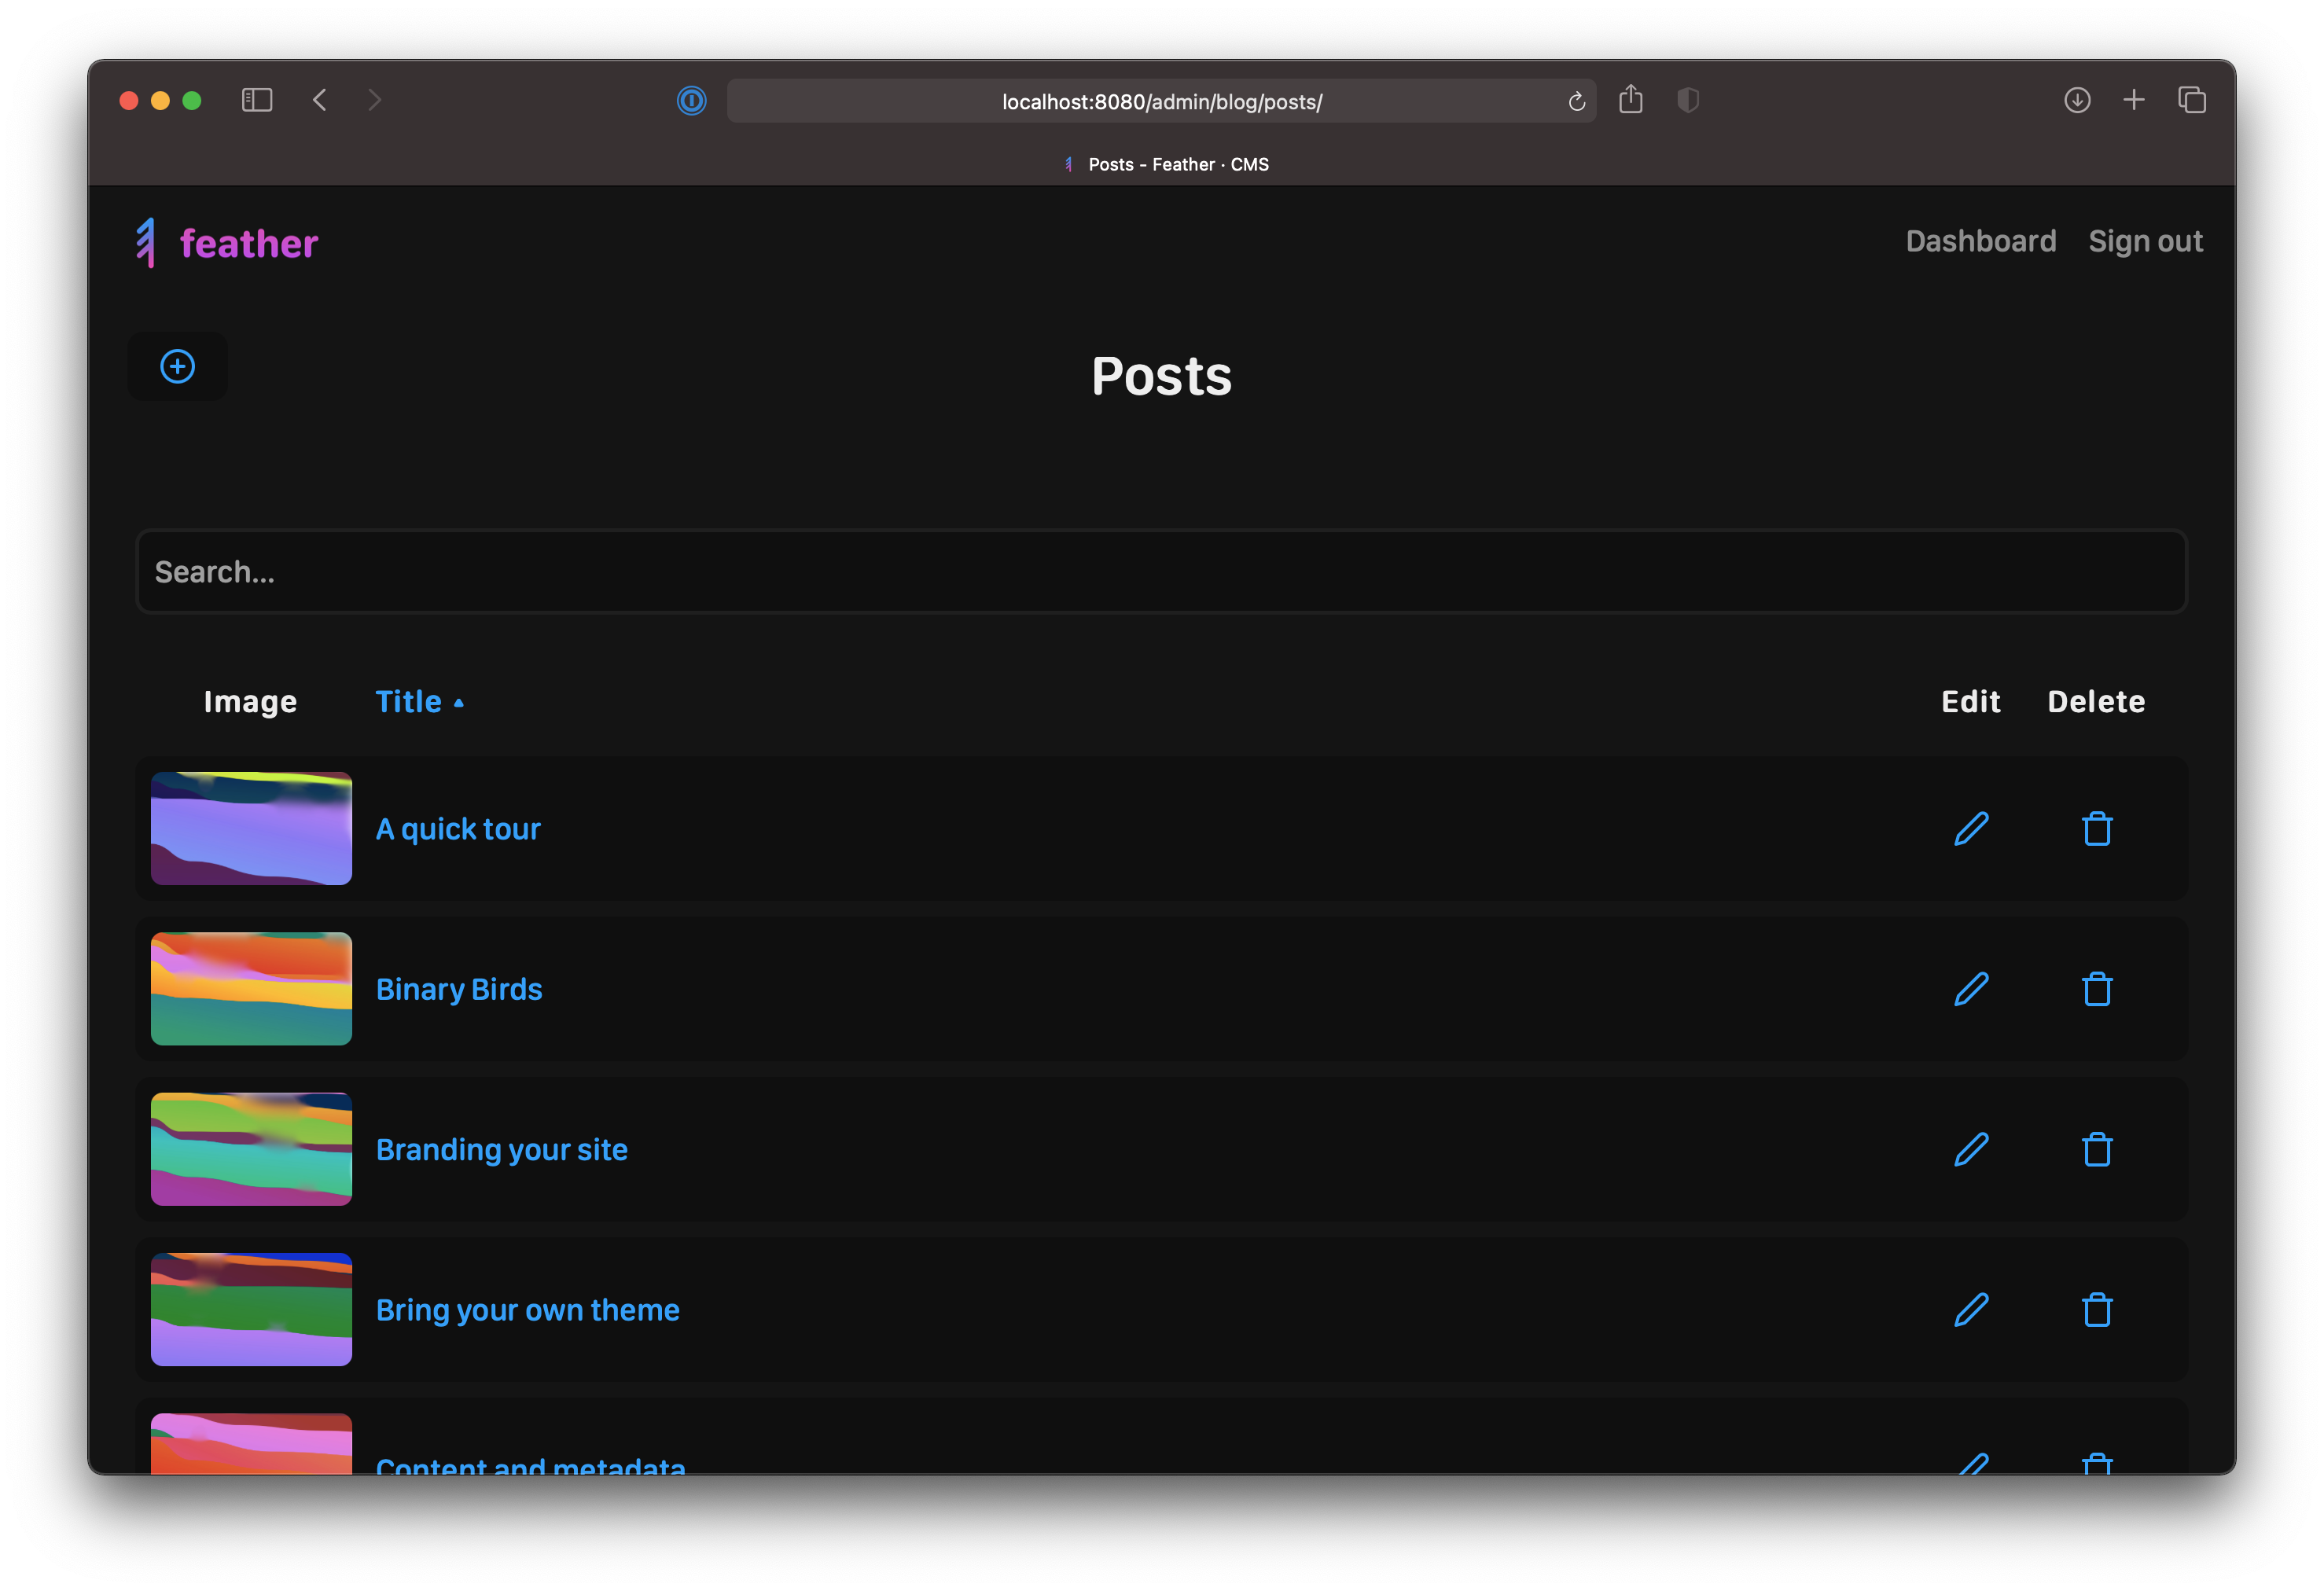Image resolution: width=2324 pixels, height=1591 pixels.
Task: Reload the current page
Action: 1577,101
